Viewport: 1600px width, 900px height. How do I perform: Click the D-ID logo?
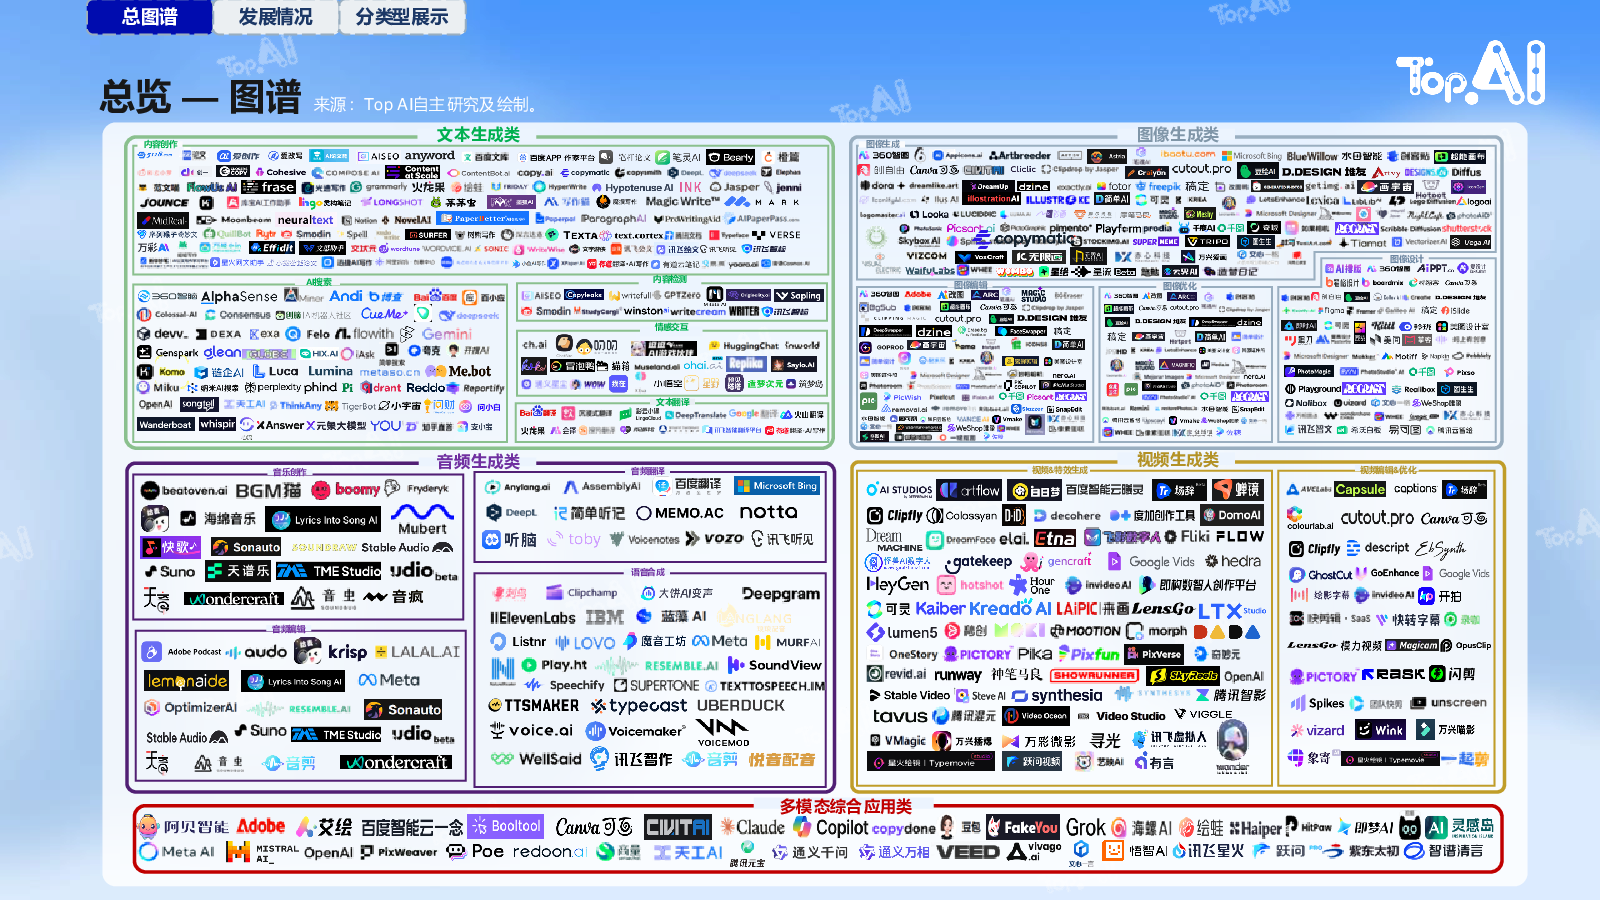[x=1014, y=516]
